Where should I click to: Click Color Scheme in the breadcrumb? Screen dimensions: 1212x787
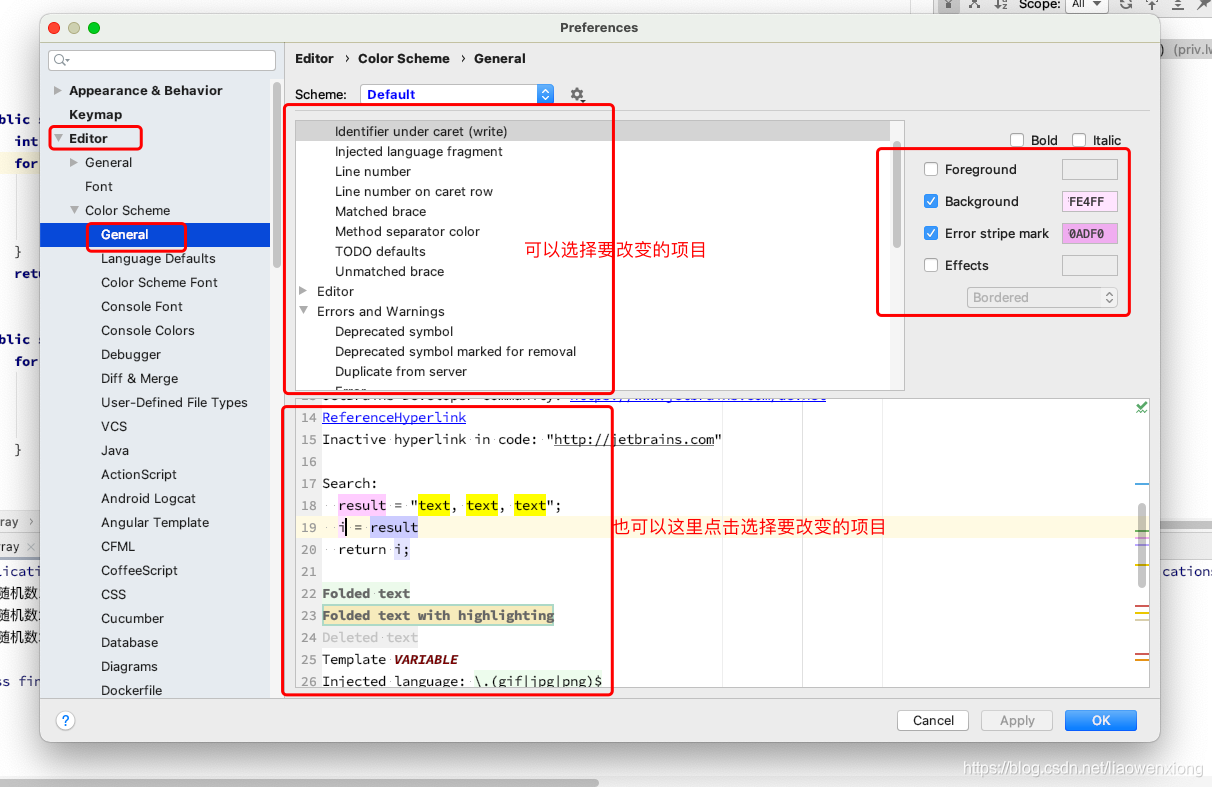(x=404, y=58)
